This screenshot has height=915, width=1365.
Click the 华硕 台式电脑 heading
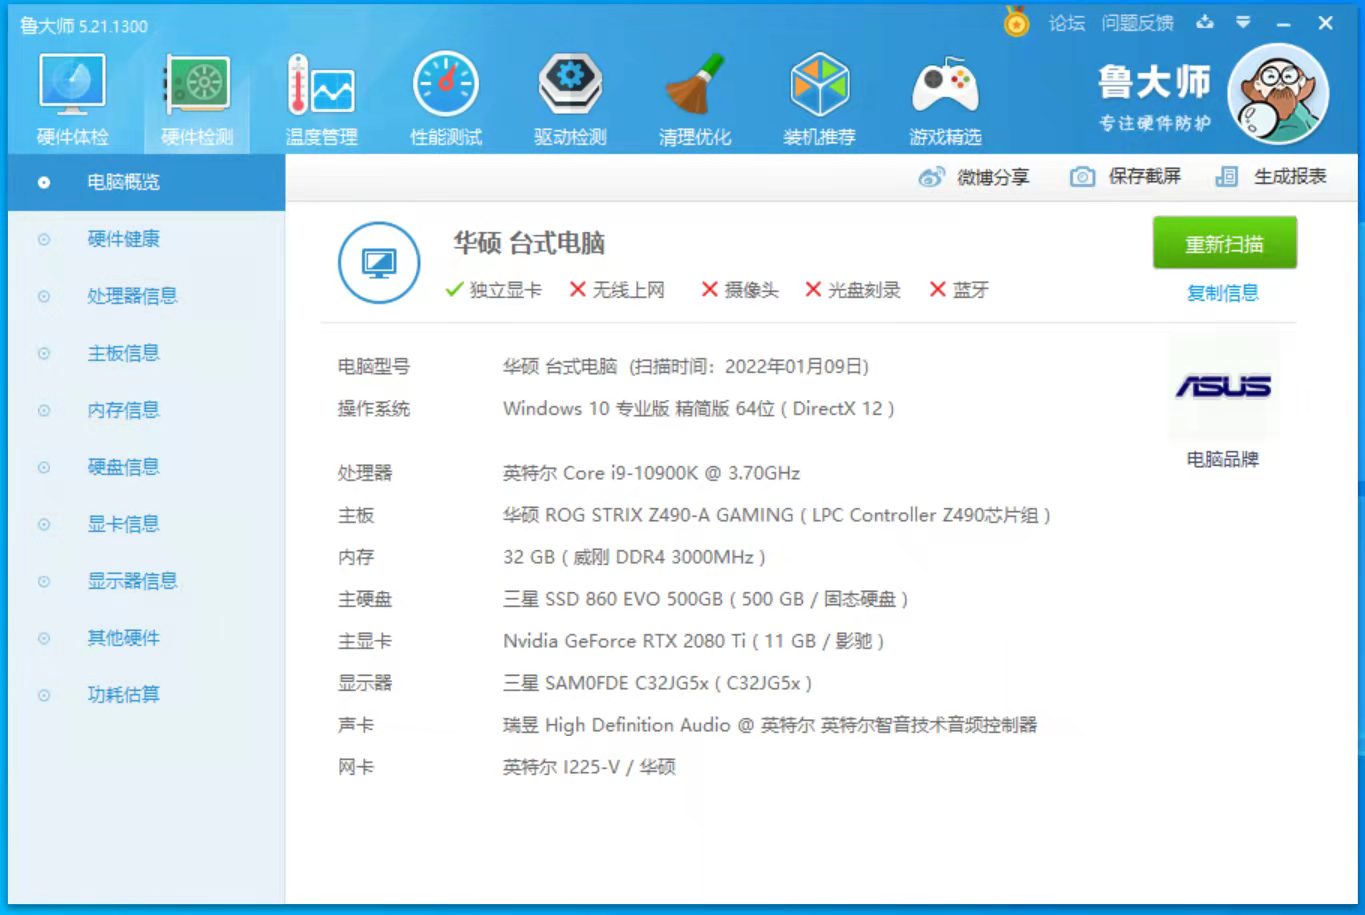coord(529,243)
